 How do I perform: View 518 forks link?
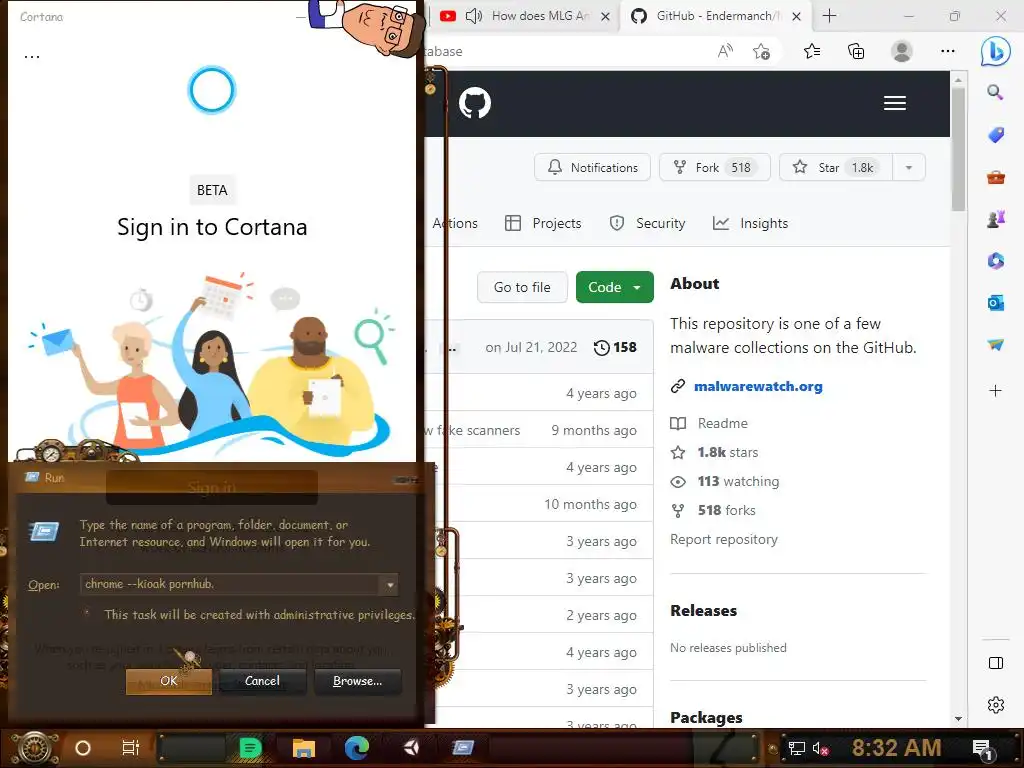click(726, 510)
